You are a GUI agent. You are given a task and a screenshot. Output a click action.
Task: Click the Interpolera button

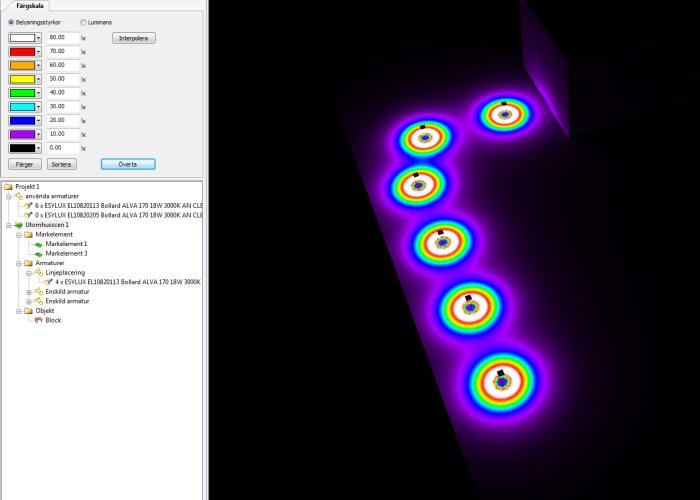tap(134, 38)
